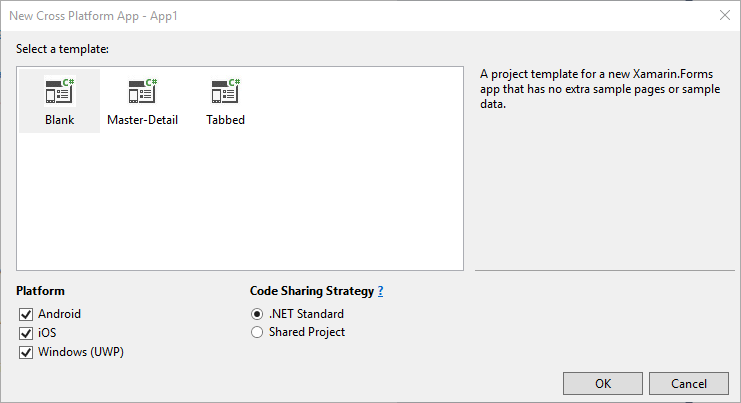Select the Blank template icon

coord(59,92)
